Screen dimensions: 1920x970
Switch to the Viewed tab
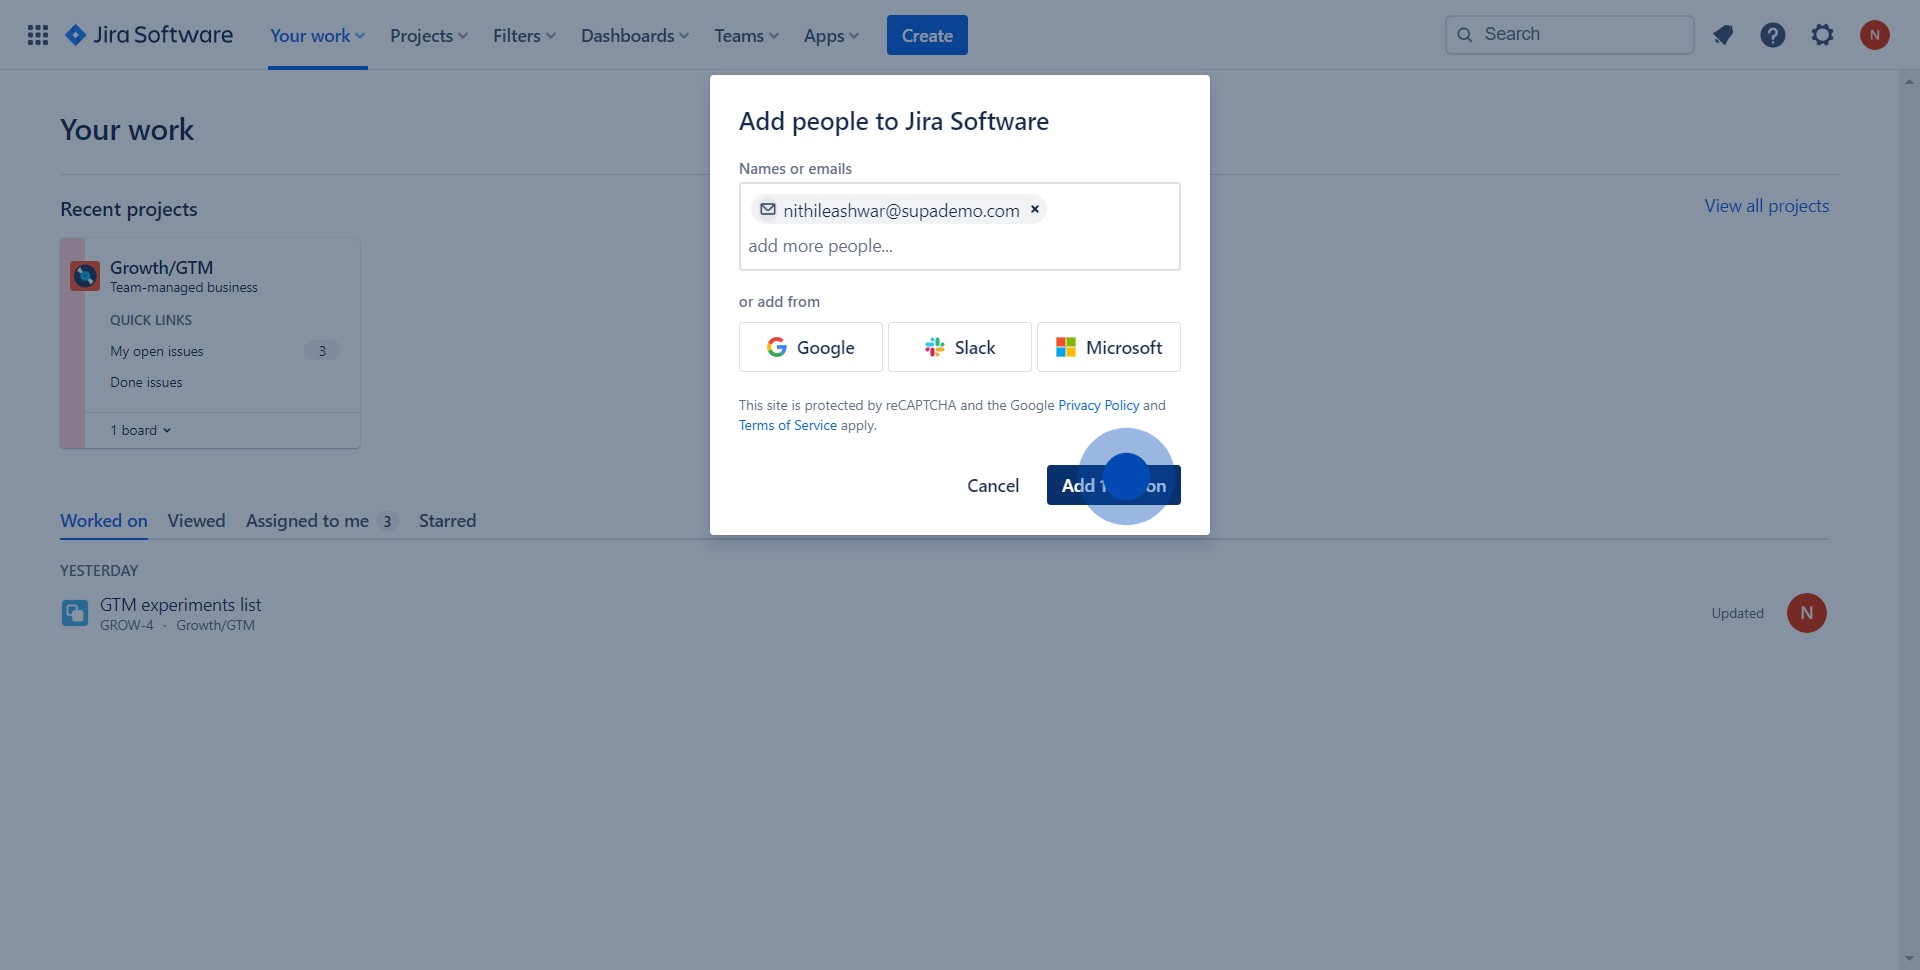coord(196,521)
